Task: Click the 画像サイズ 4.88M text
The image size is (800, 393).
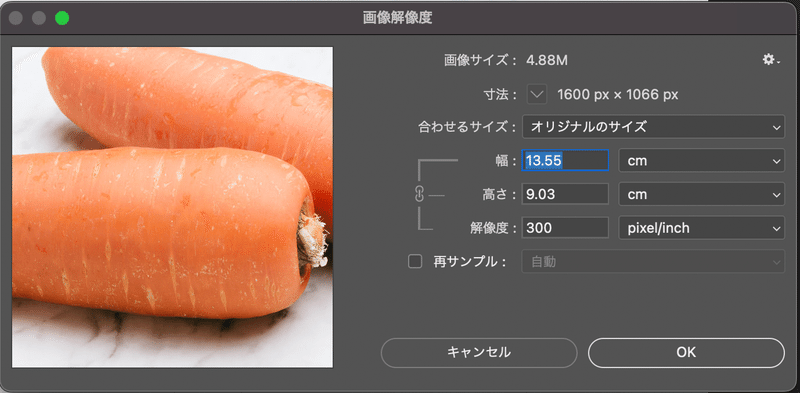Action: point(506,61)
